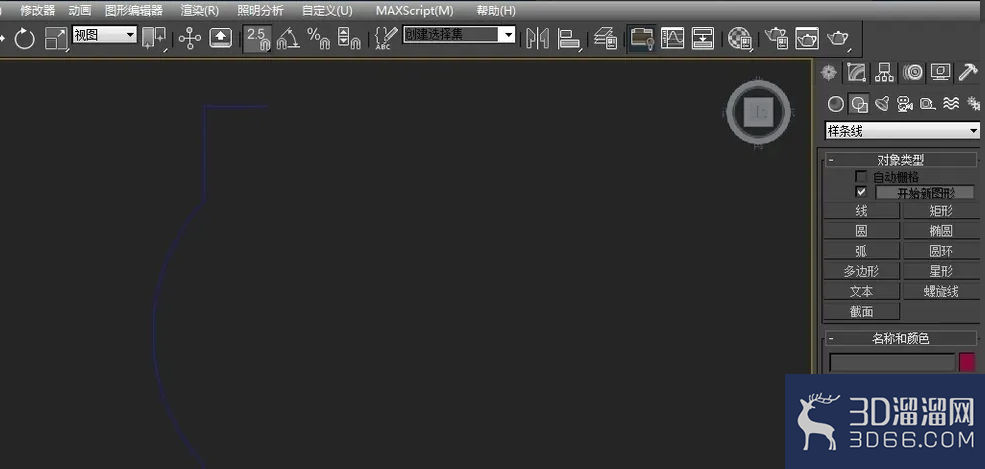Click the 星形 button
Viewport: 985px width, 469px height.
(941, 271)
